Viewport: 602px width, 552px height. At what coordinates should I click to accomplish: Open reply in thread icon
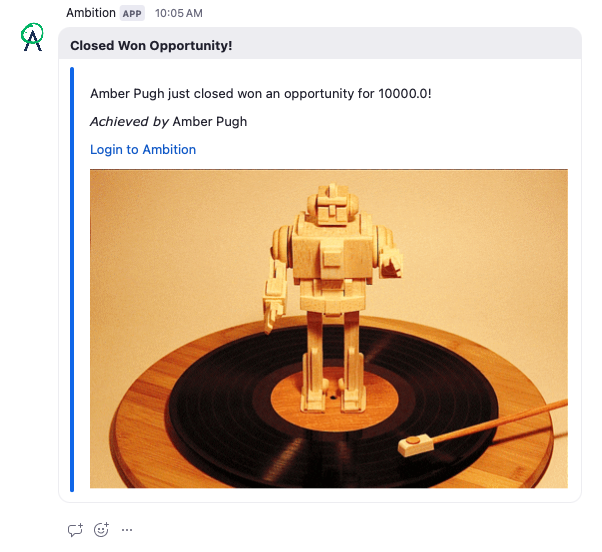click(75, 530)
